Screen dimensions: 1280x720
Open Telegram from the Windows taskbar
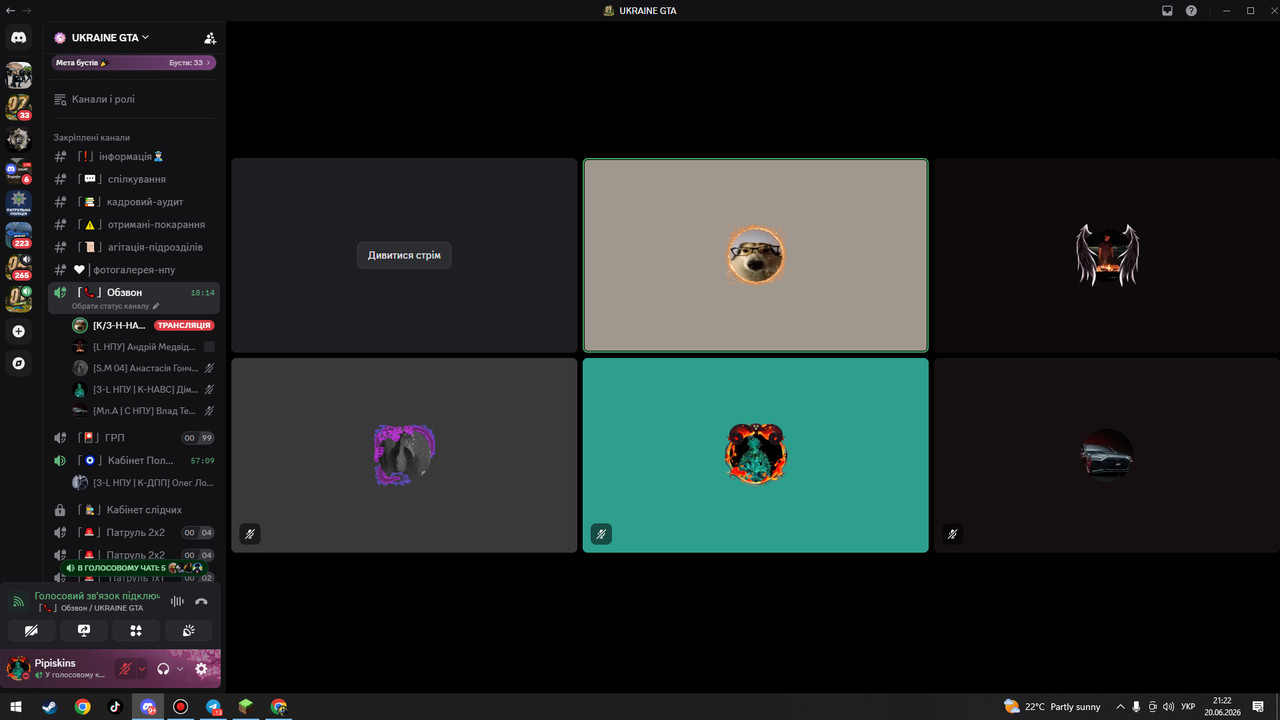pos(213,707)
